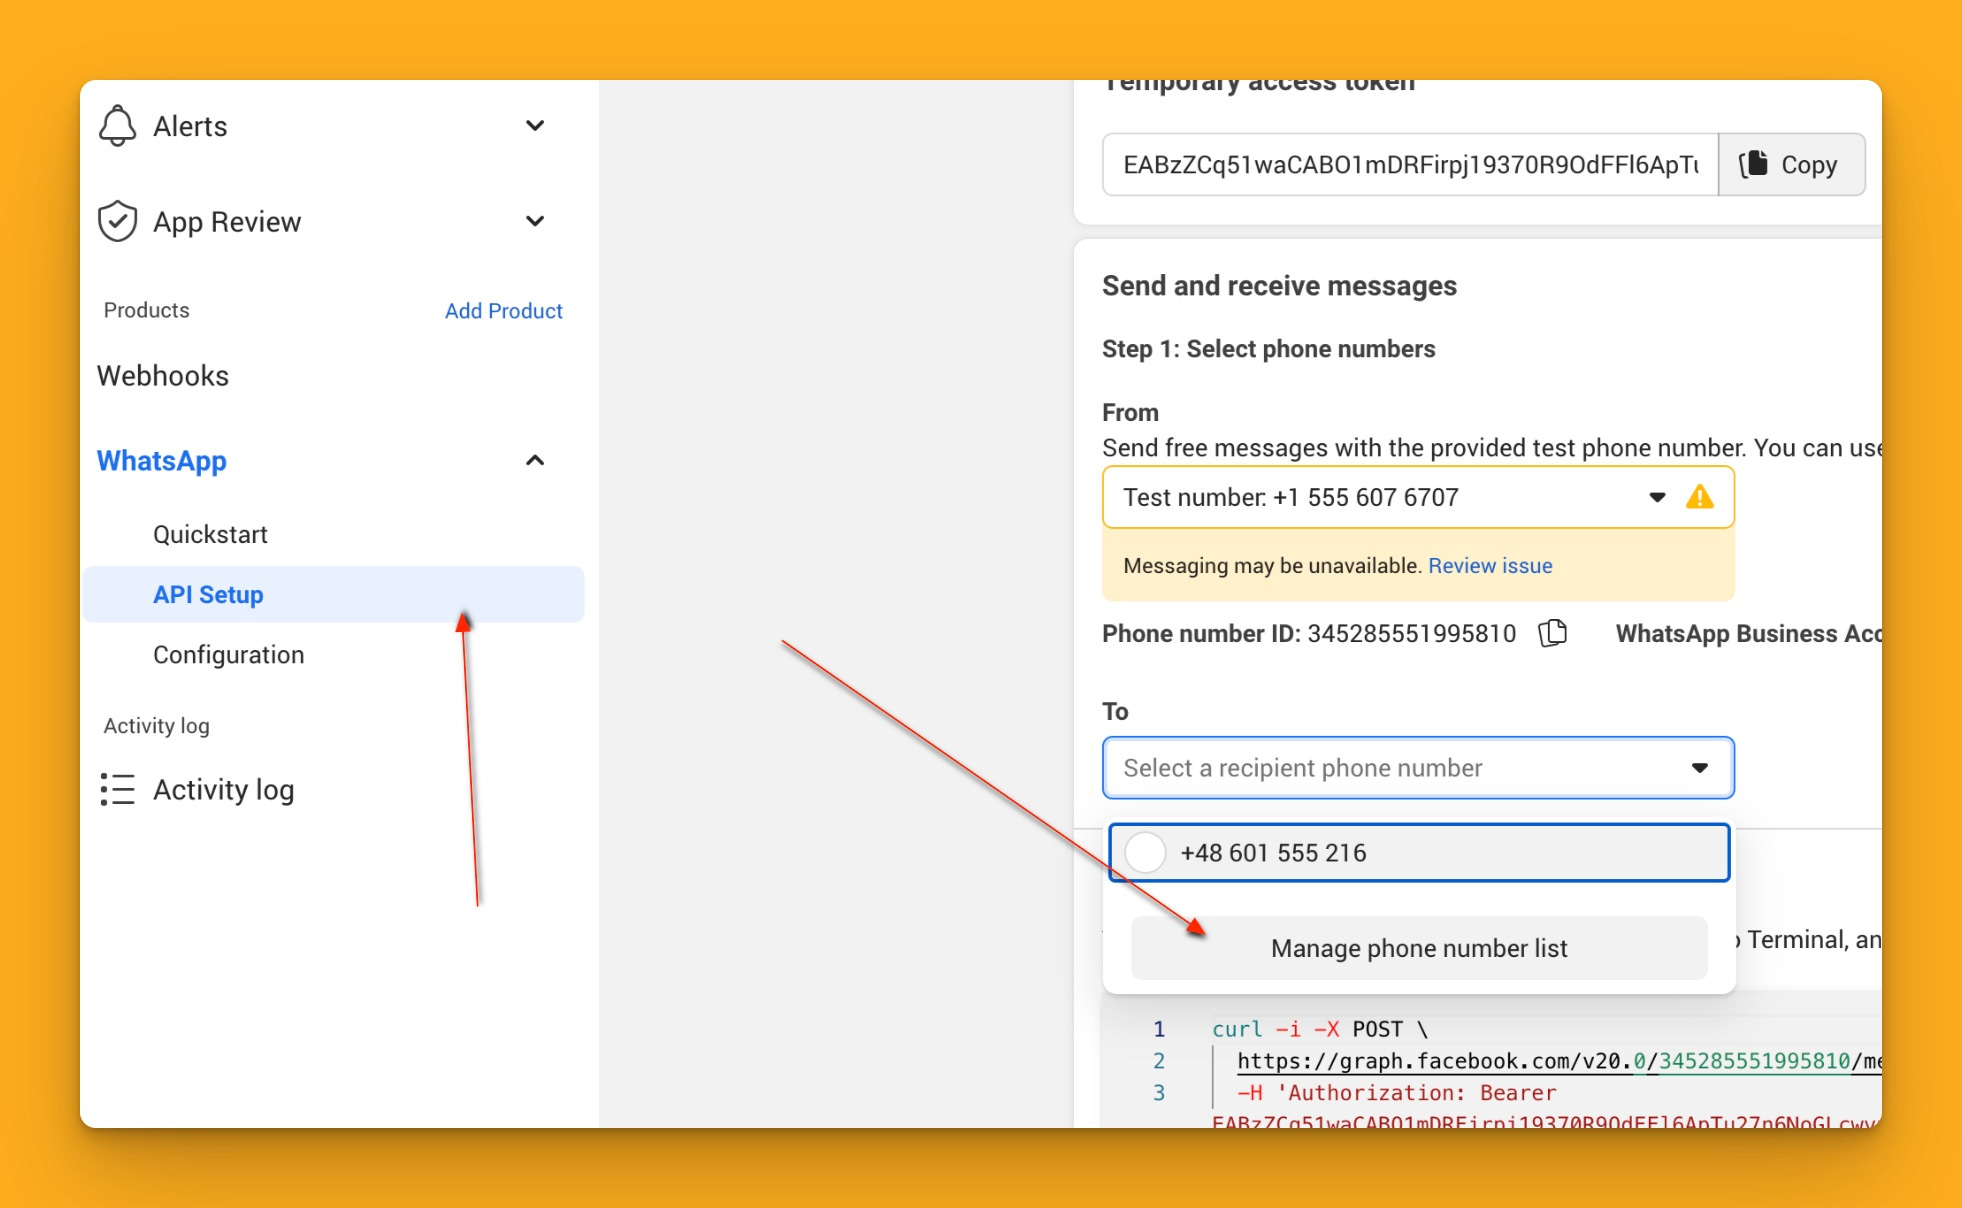Click the clipboard icon in the Copy button
The width and height of the screenshot is (1962, 1208).
point(1753,164)
